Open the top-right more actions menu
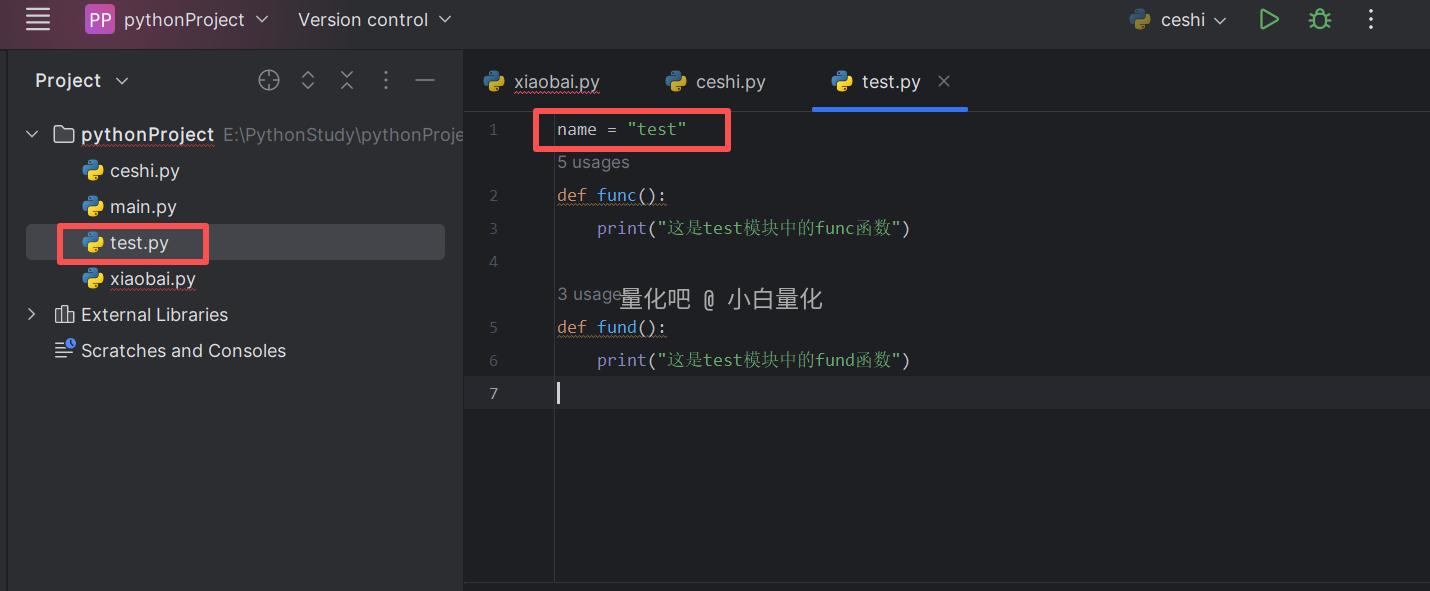 pyautogui.click(x=1371, y=19)
